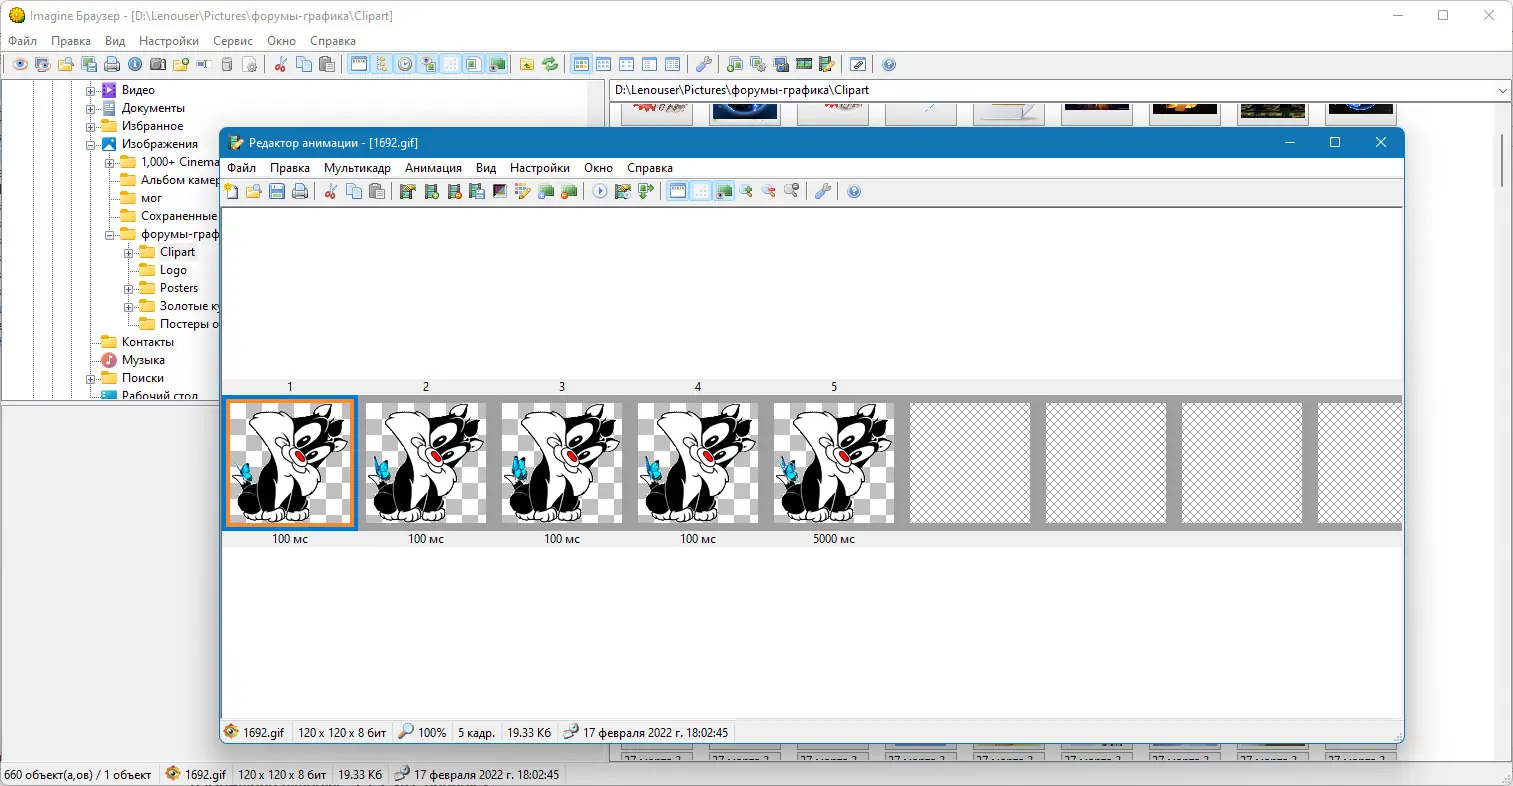Toggle the thumbnails view mode in the browser toolbar
This screenshot has width=1513, height=786.
click(581, 64)
